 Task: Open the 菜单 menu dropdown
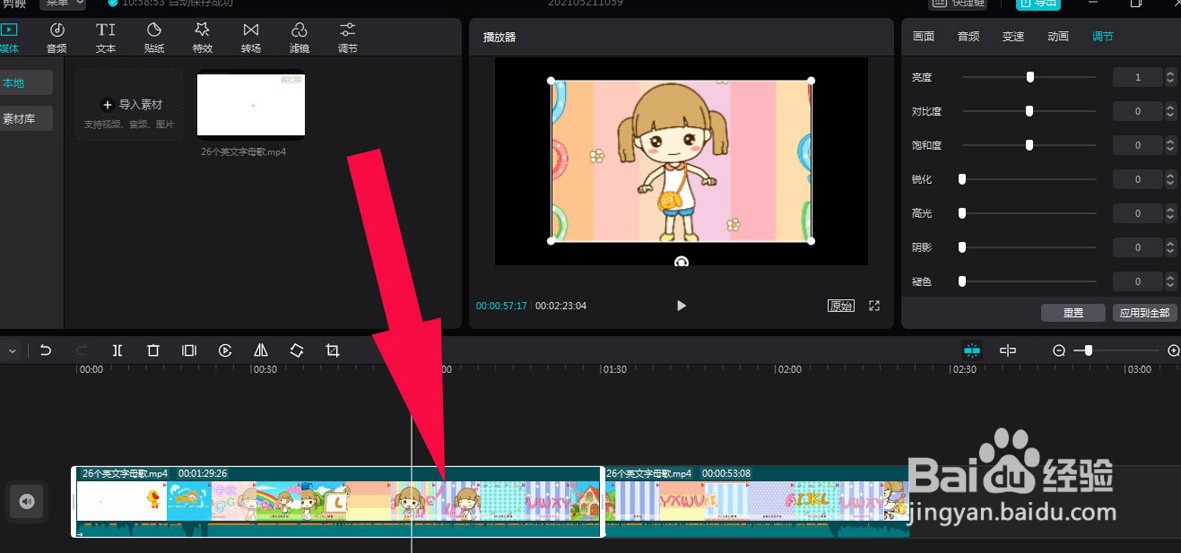(63, 4)
